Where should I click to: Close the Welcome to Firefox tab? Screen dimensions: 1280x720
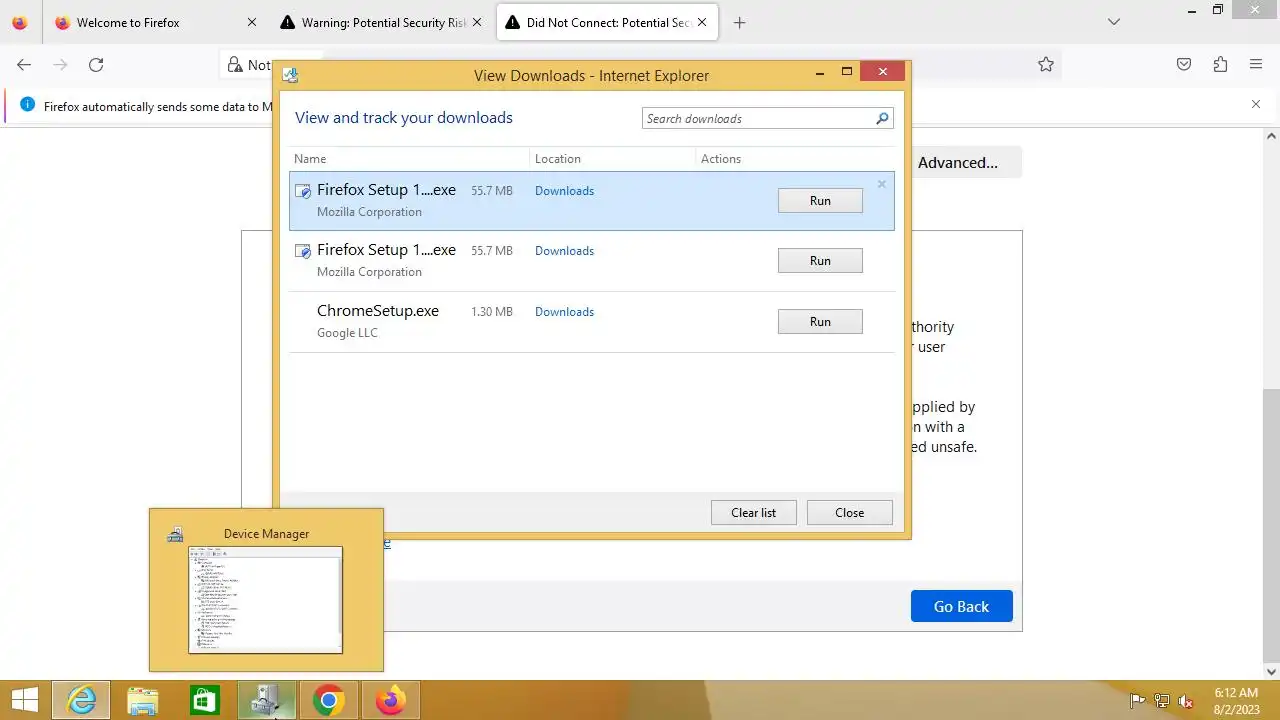[x=251, y=22]
